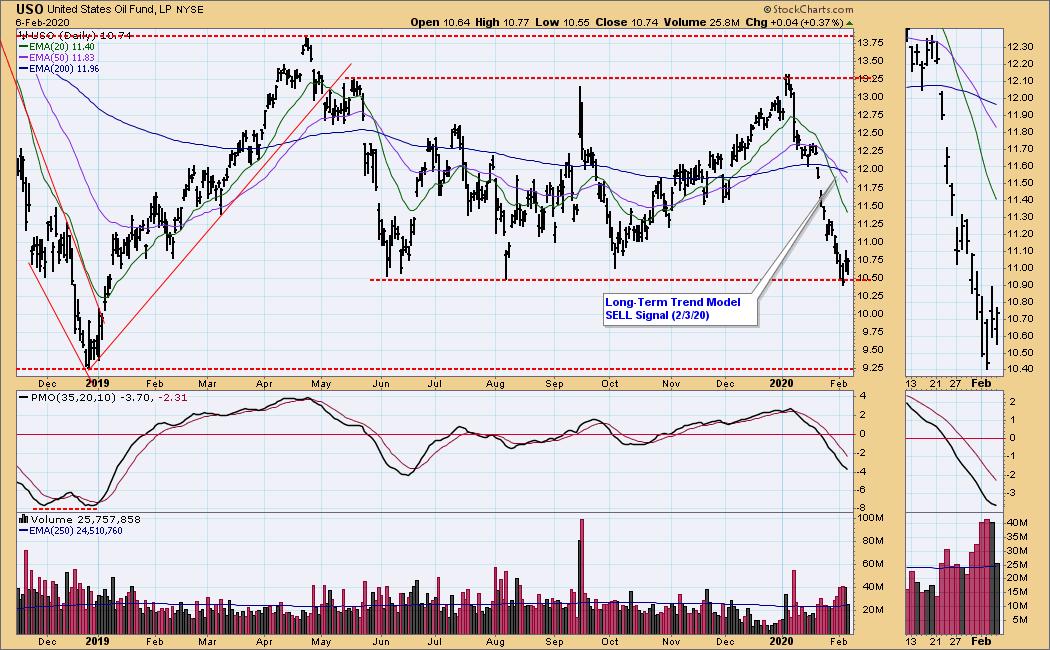Click the 'Volume 25,757,858' panel label
This screenshot has width=1050, height=650.
(x=86, y=519)
